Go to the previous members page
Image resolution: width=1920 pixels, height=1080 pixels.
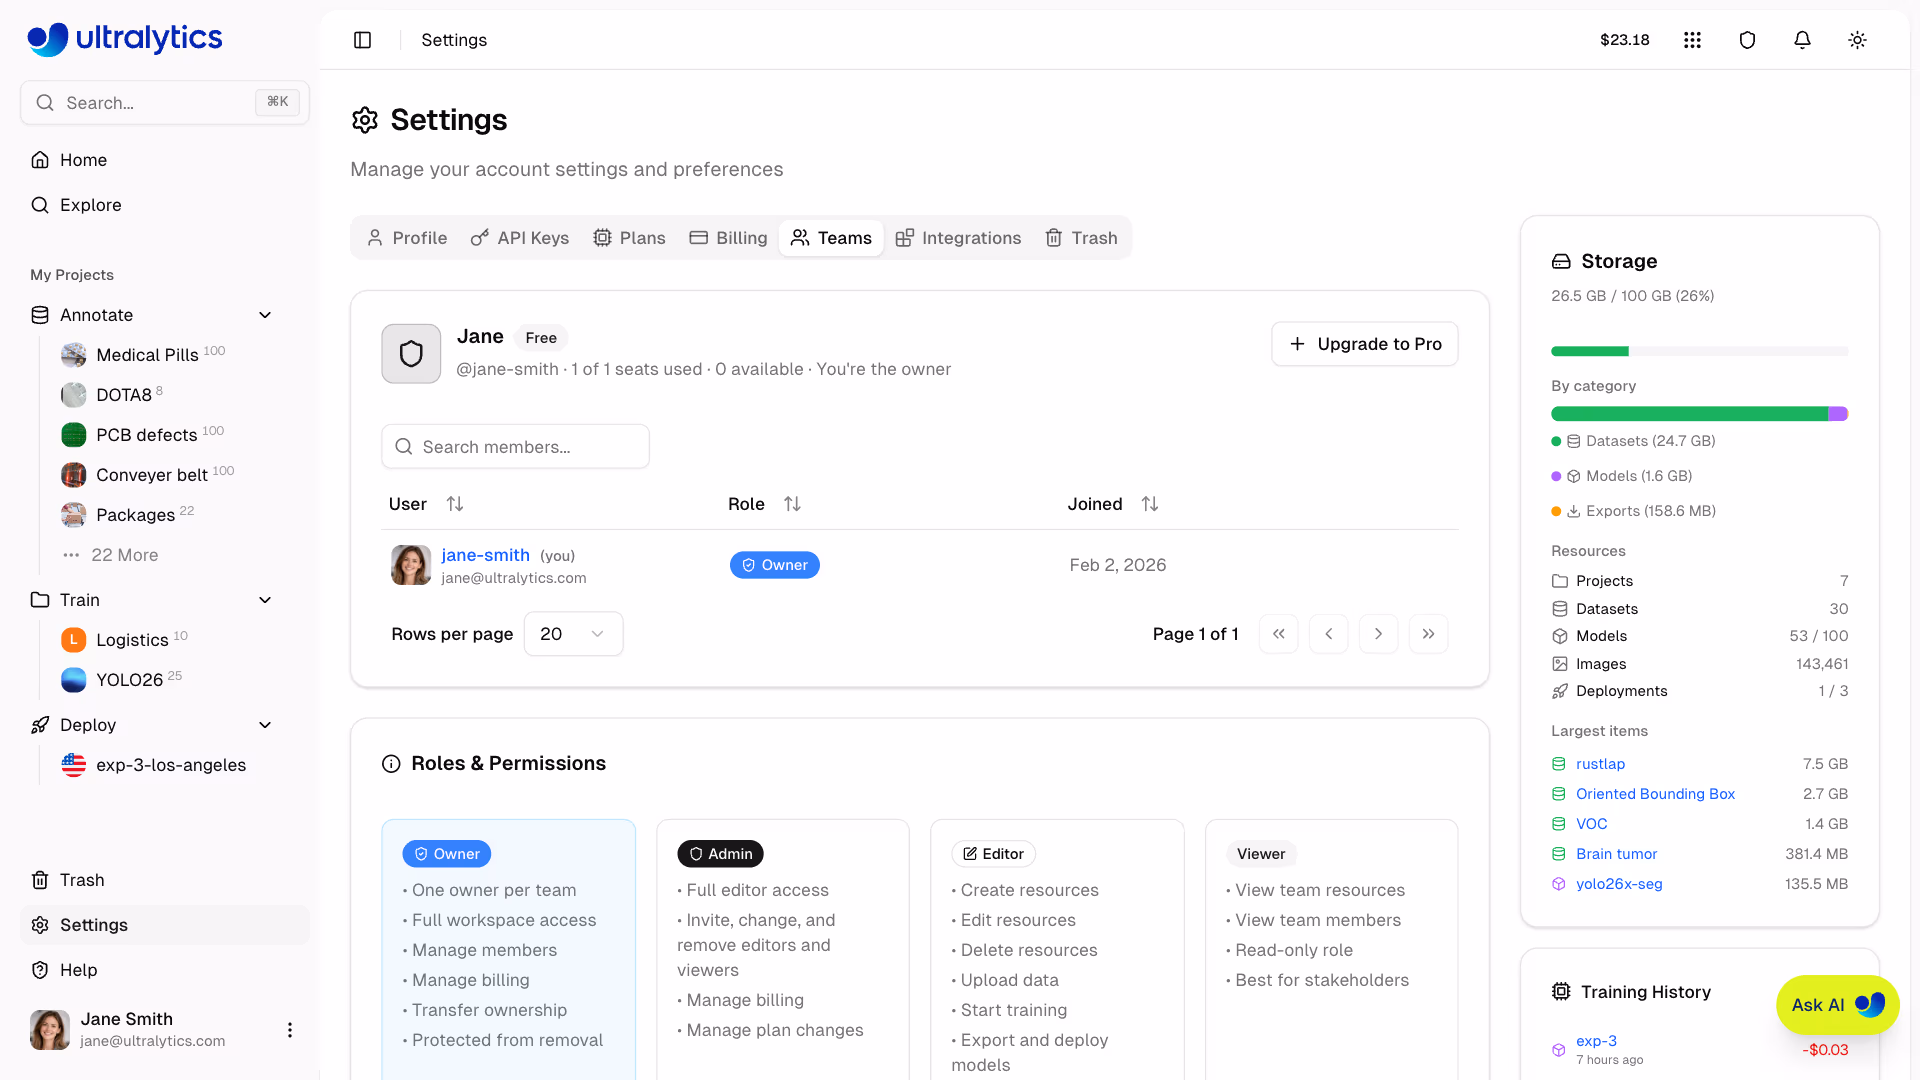1329,634
